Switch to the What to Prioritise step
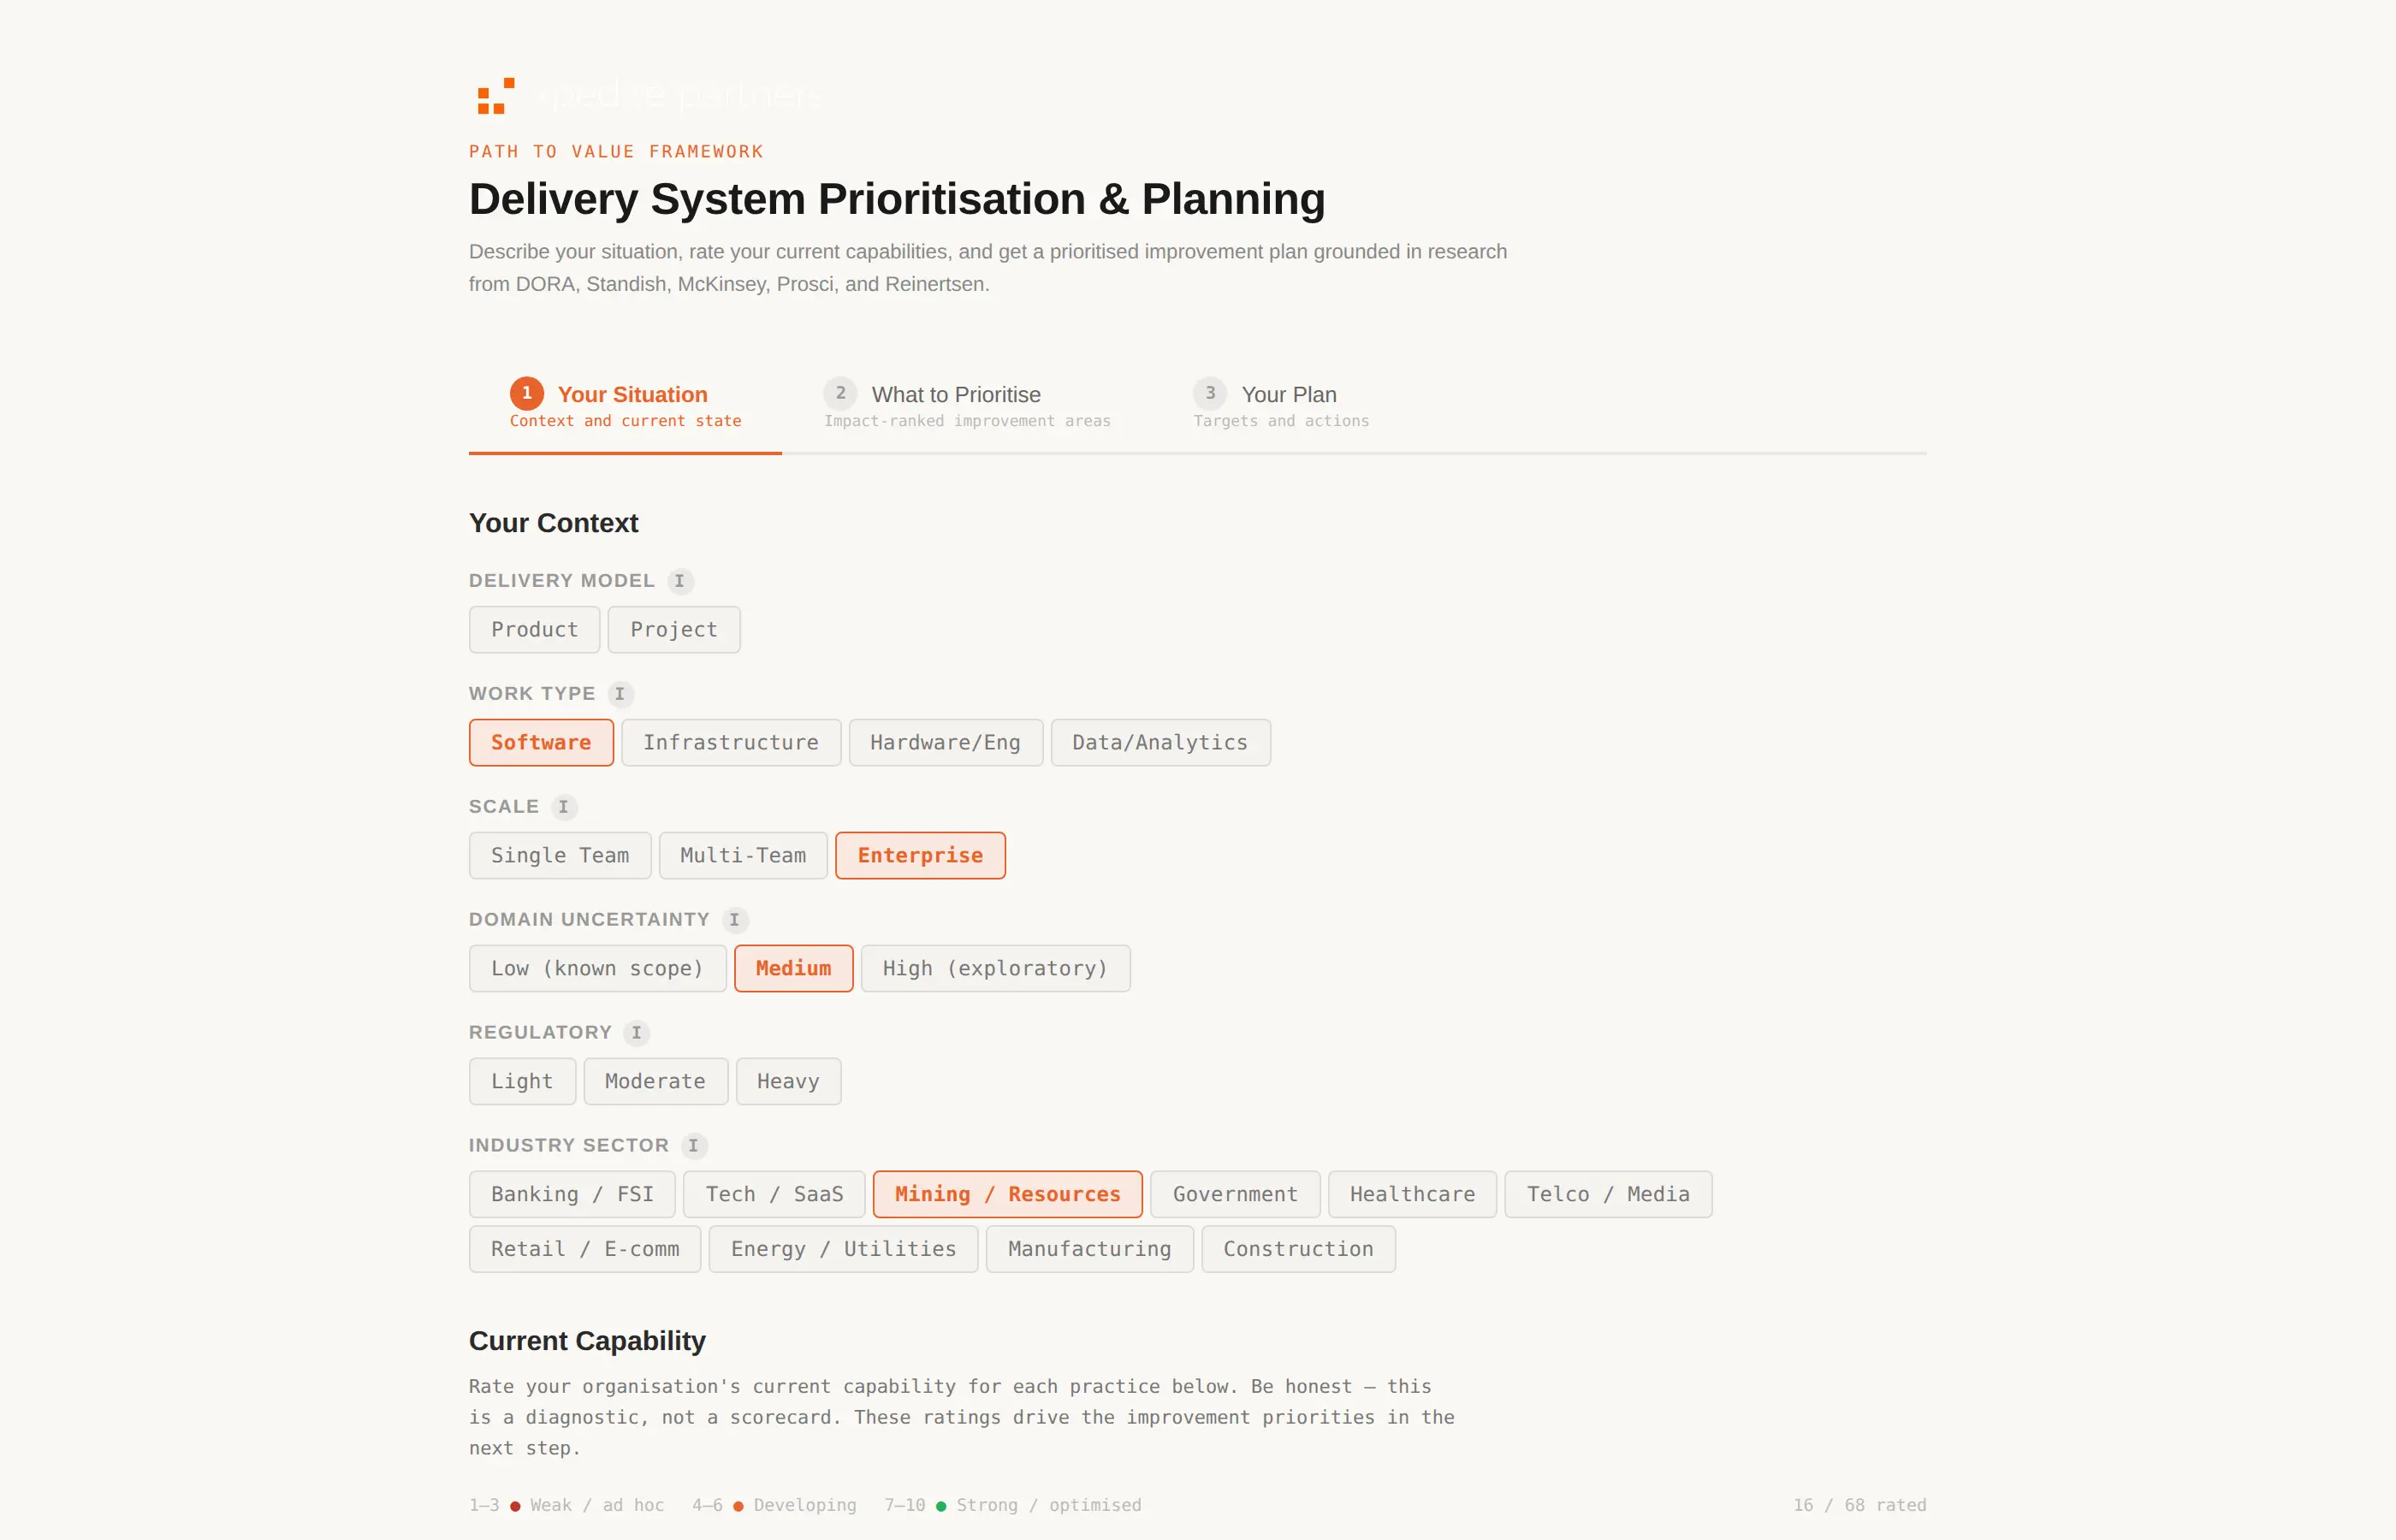This screenshot has height=1540, width=2396. [955, 394]
